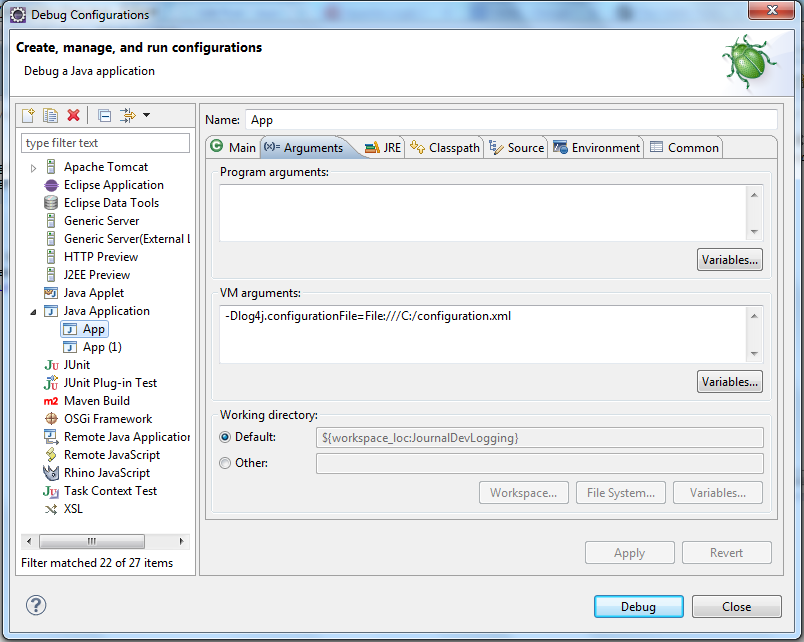Switch to the Environment tab
The height and width of the screenshot is (642, 804).
tap(596, 148)
